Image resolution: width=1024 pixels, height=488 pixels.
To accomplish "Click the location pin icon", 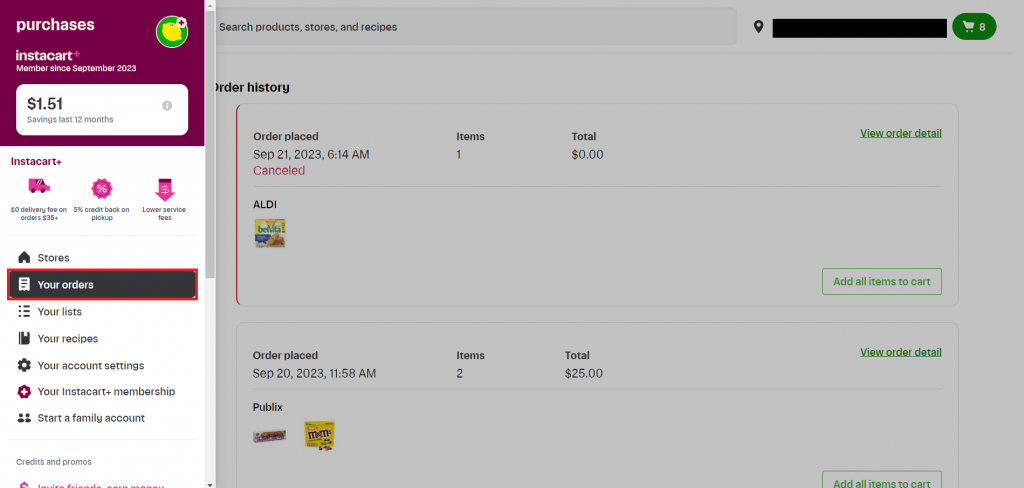I will click(x=758, y=27).
